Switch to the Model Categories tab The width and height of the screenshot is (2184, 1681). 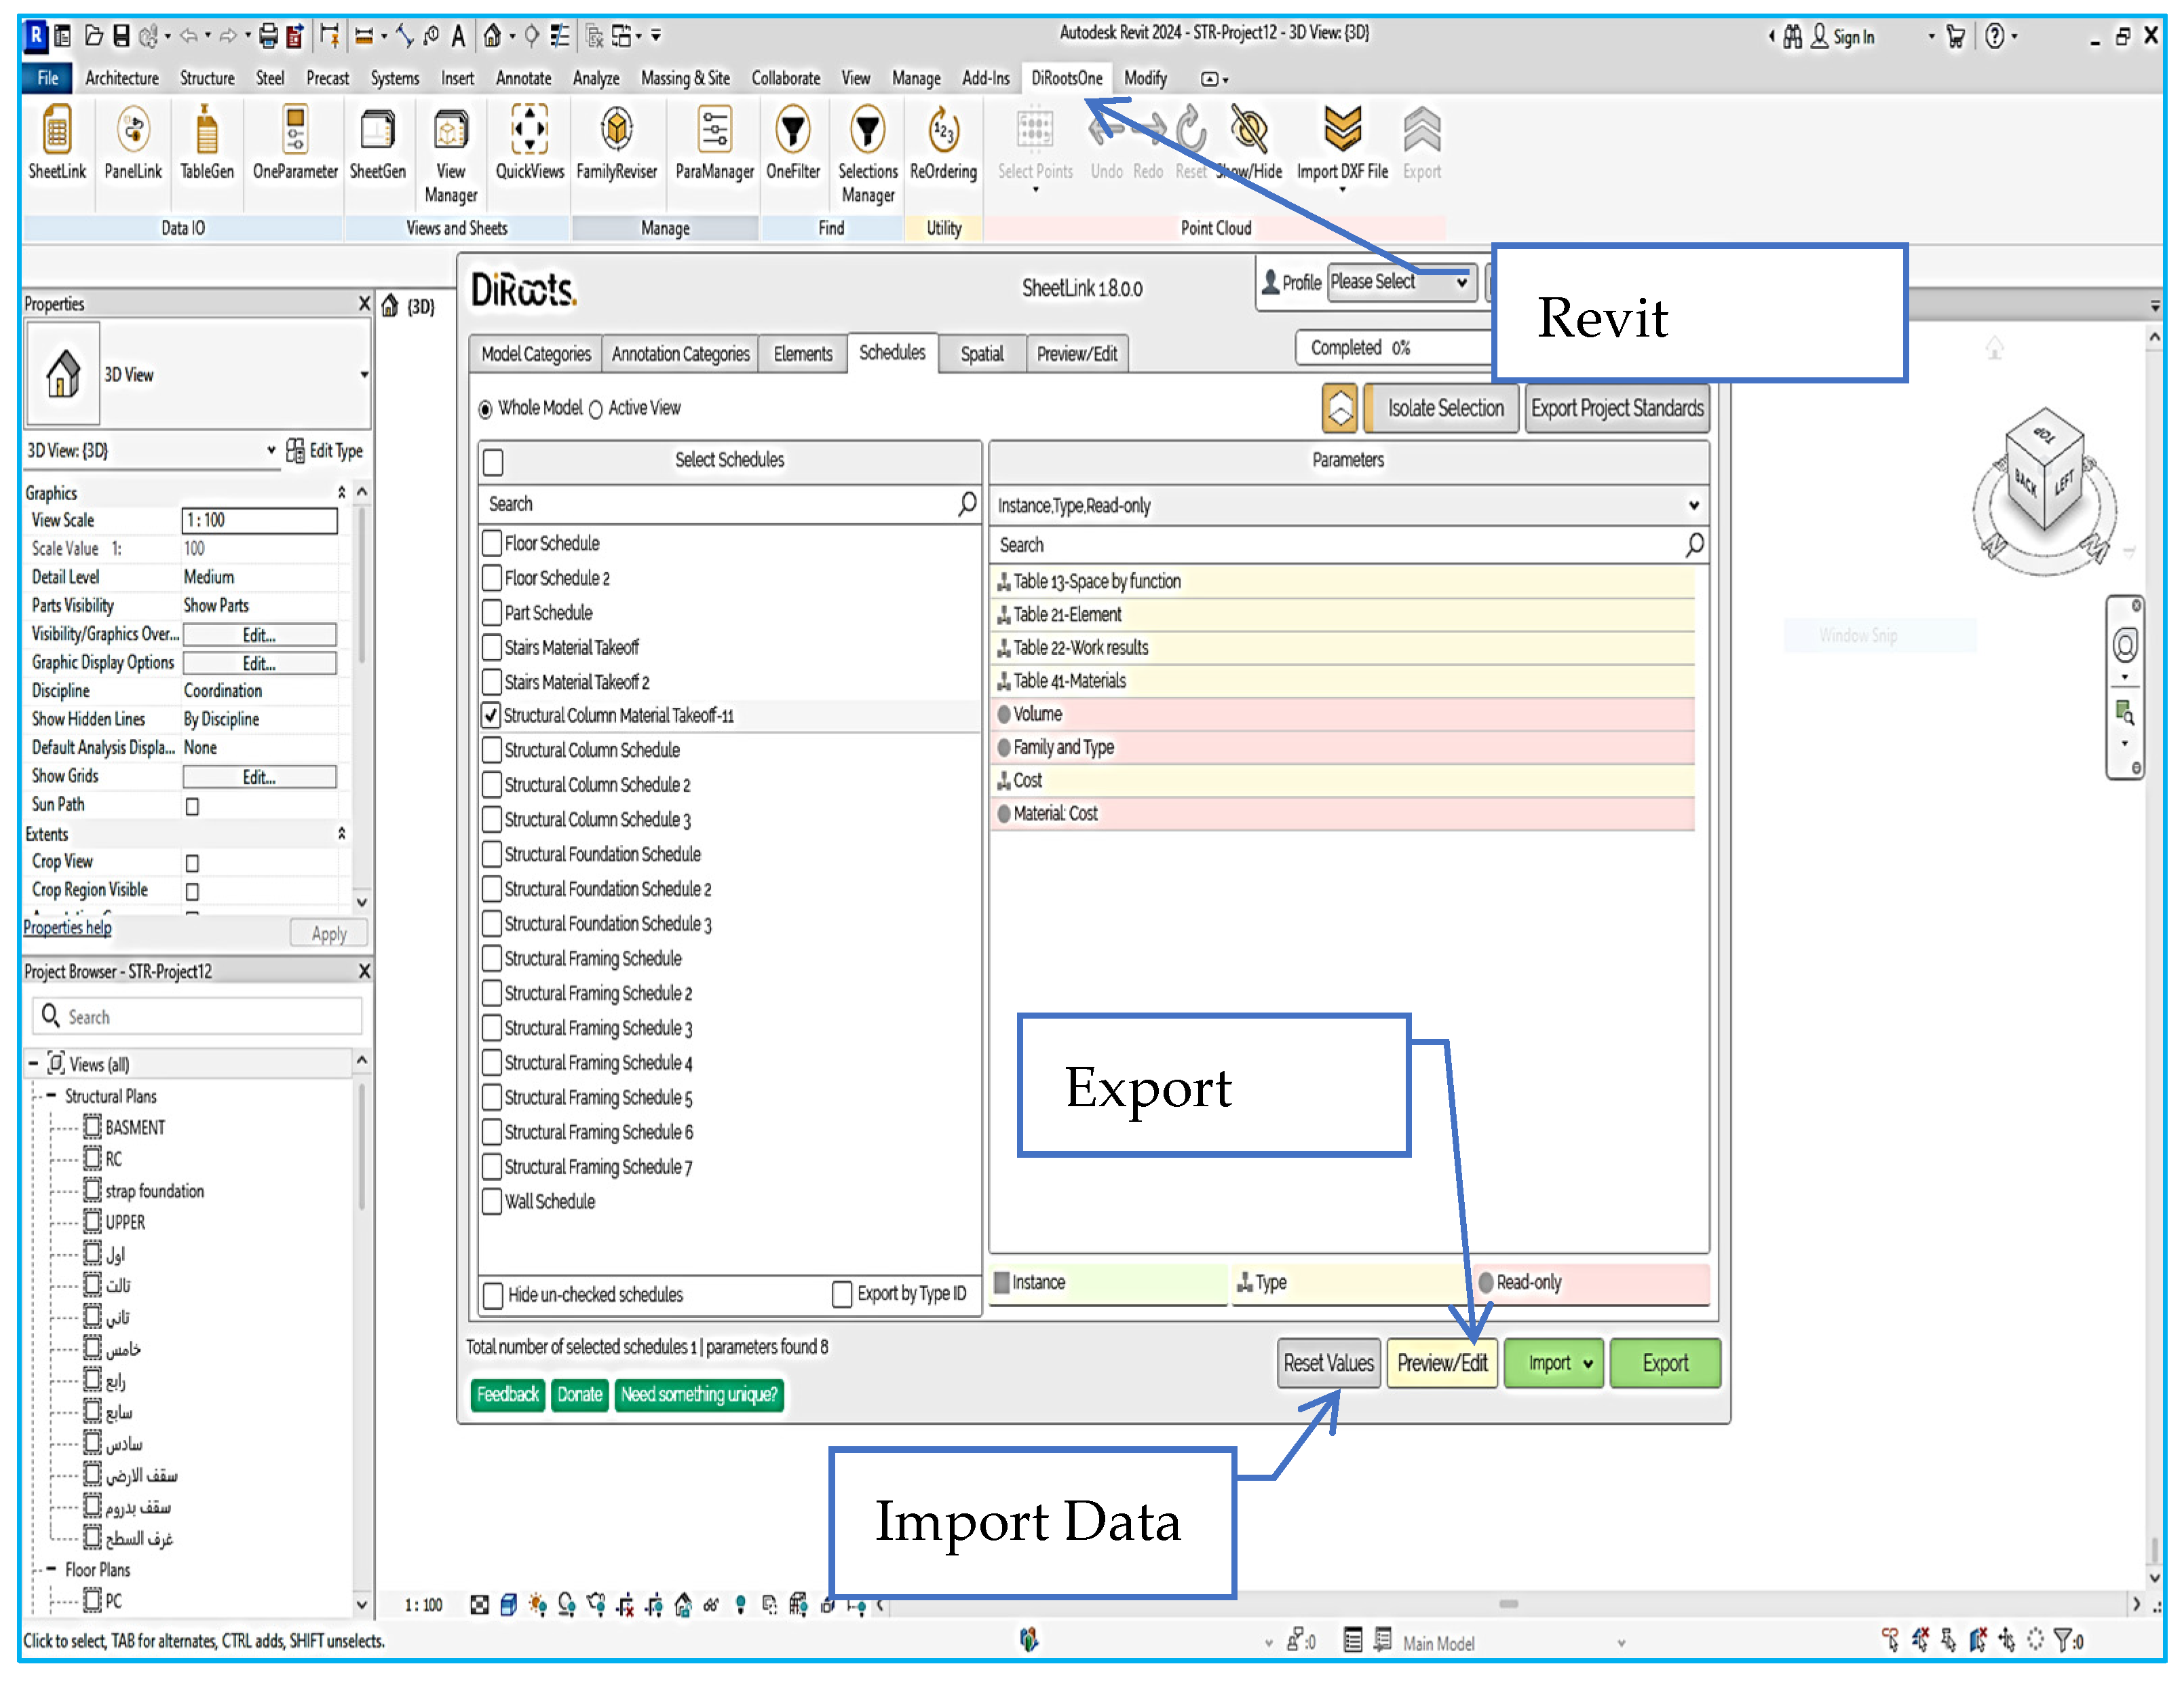tap(535, 354)
